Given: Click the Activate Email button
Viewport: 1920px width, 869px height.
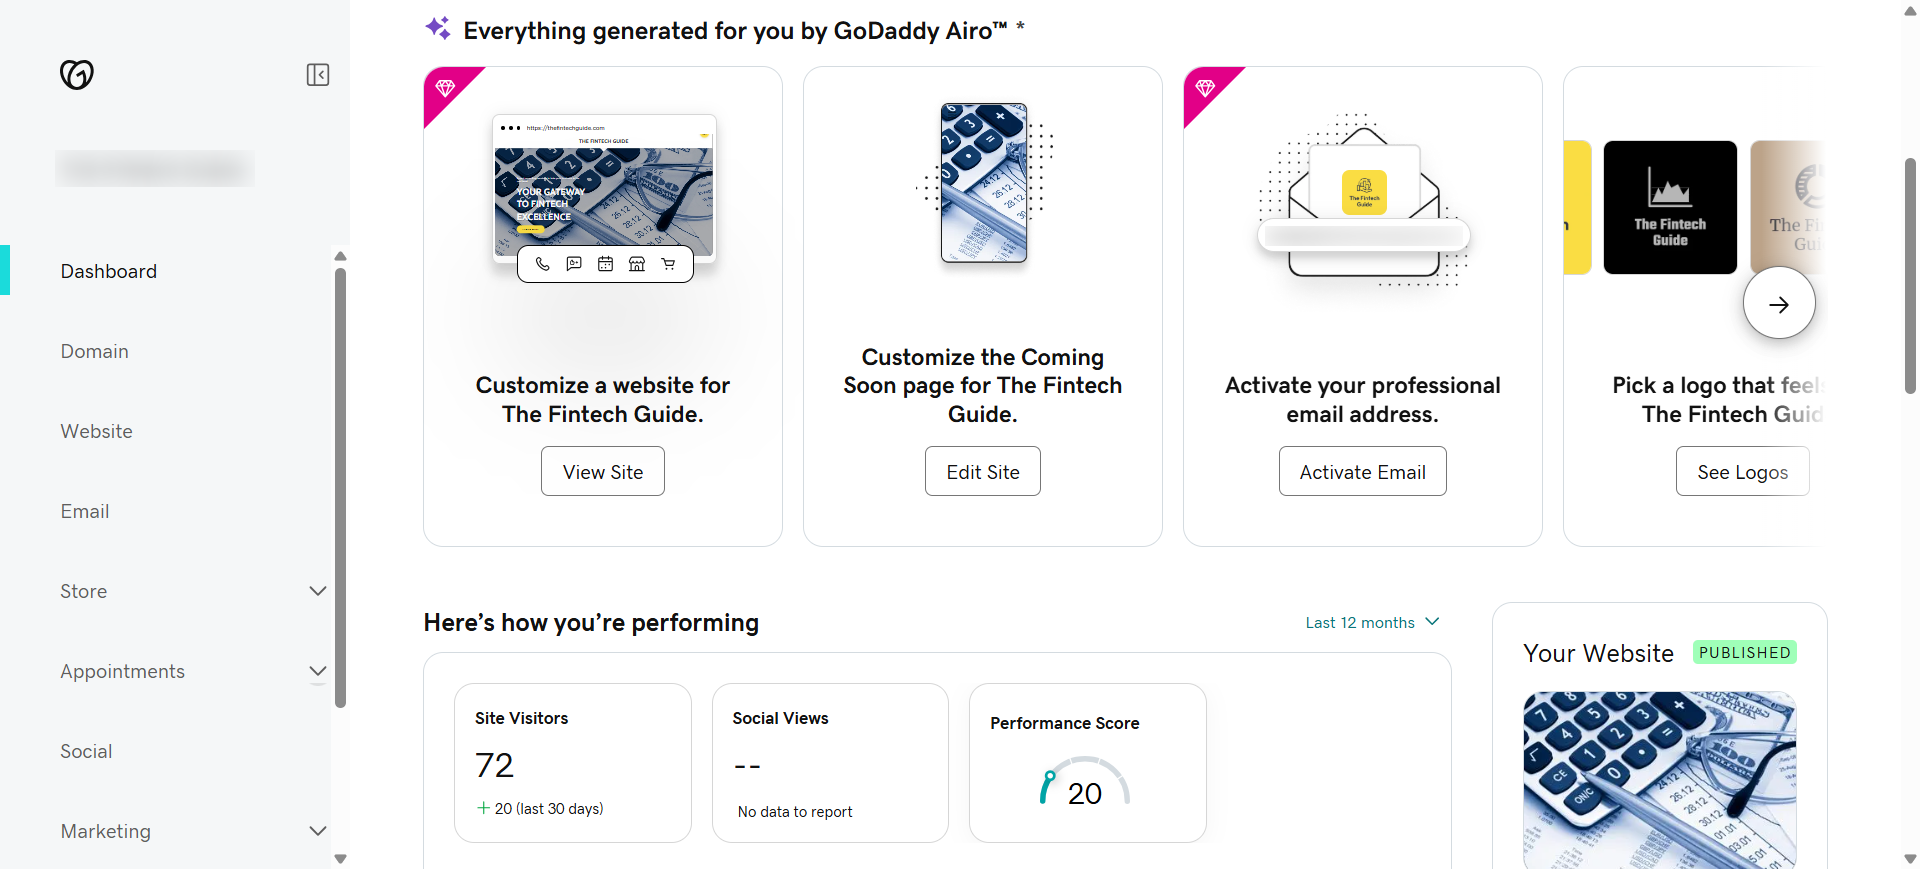Looking at the screenshot, I should point(1362,471).
